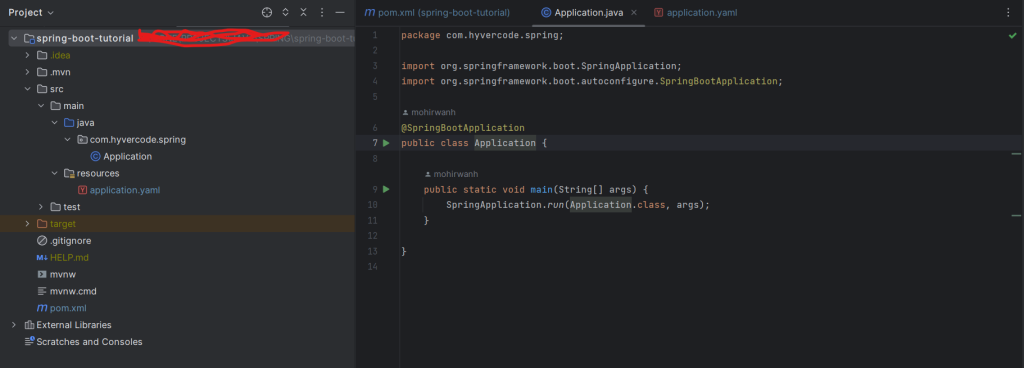The height and width of the screenshot is (368, 1024).
Task: Click Scratches and Consoles icon
Action: click(29, 342)
